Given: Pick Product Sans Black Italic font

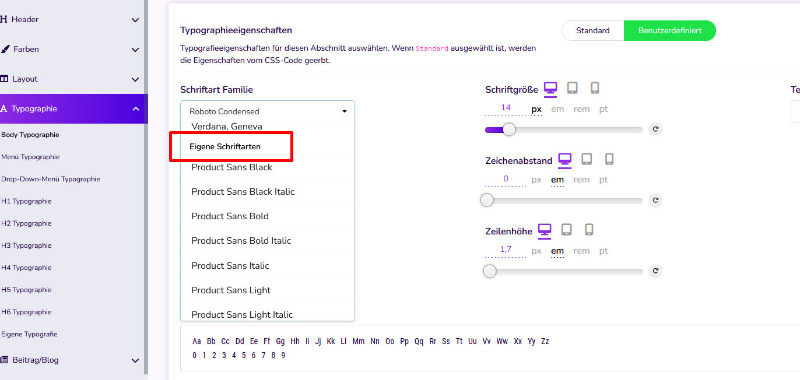Looking at the screenshot, I should pyautogui.click(x=267, y=192).
